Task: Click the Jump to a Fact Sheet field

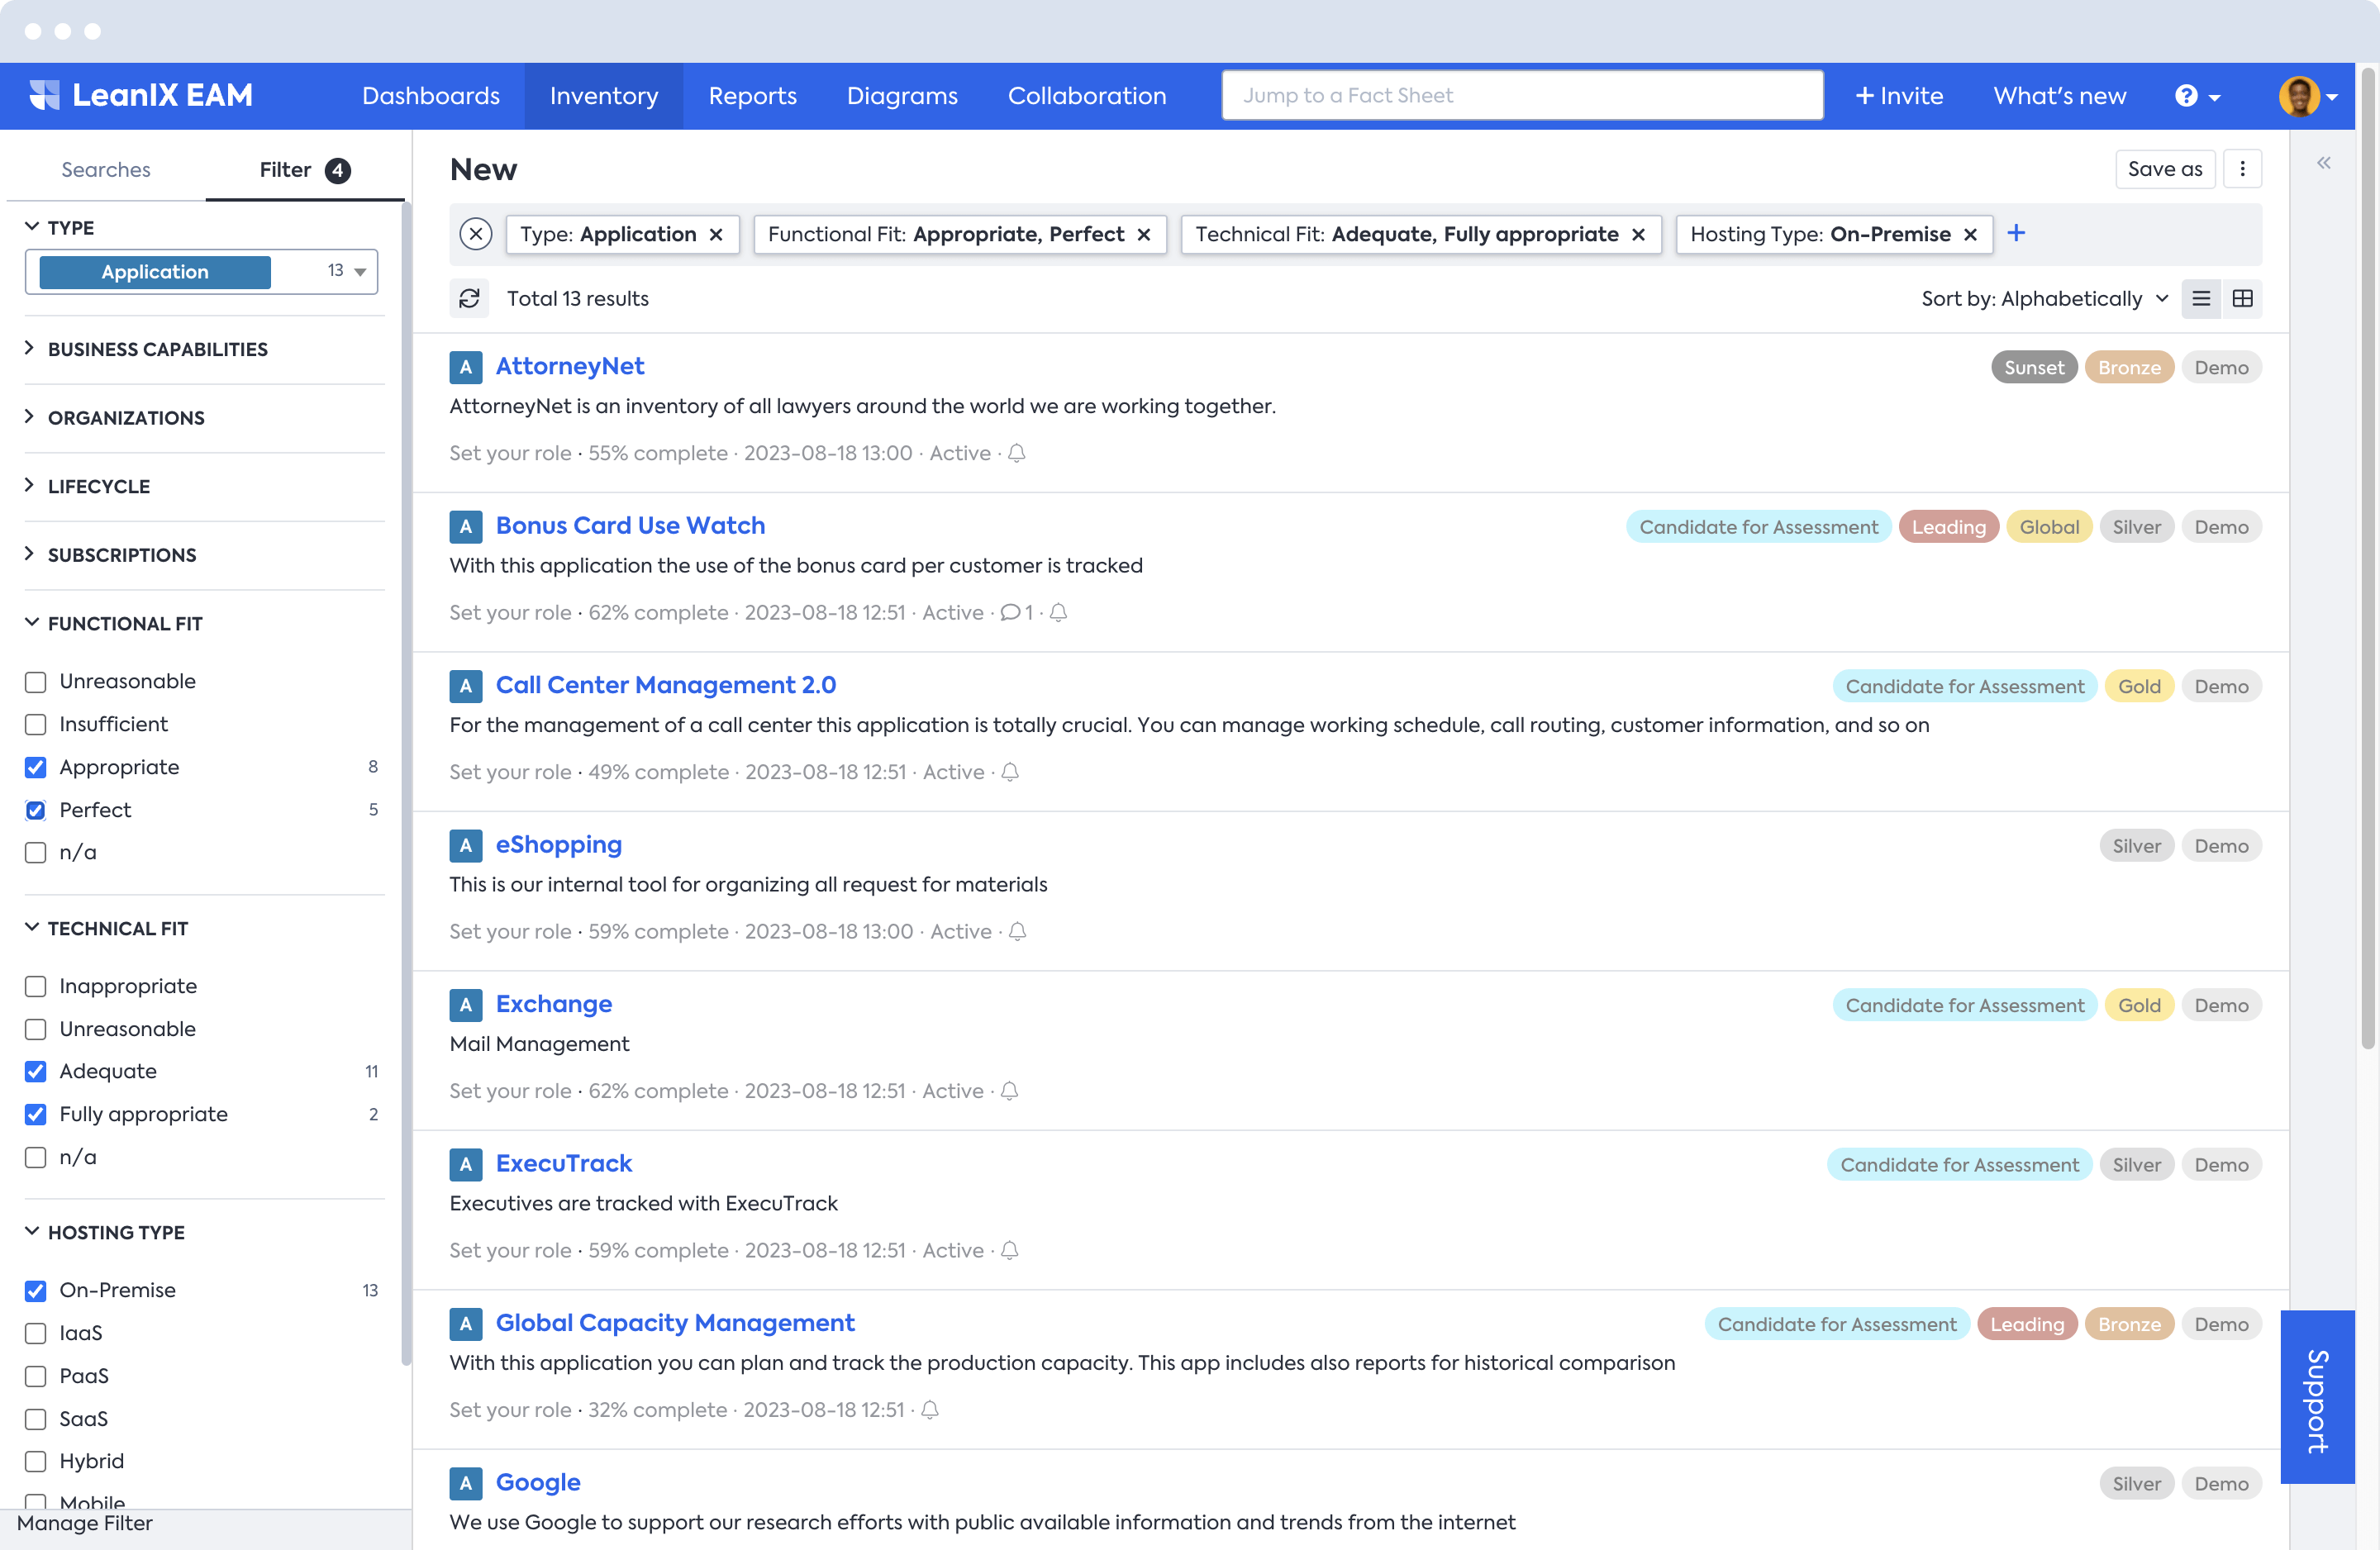Action: (x=1521, y=95)
